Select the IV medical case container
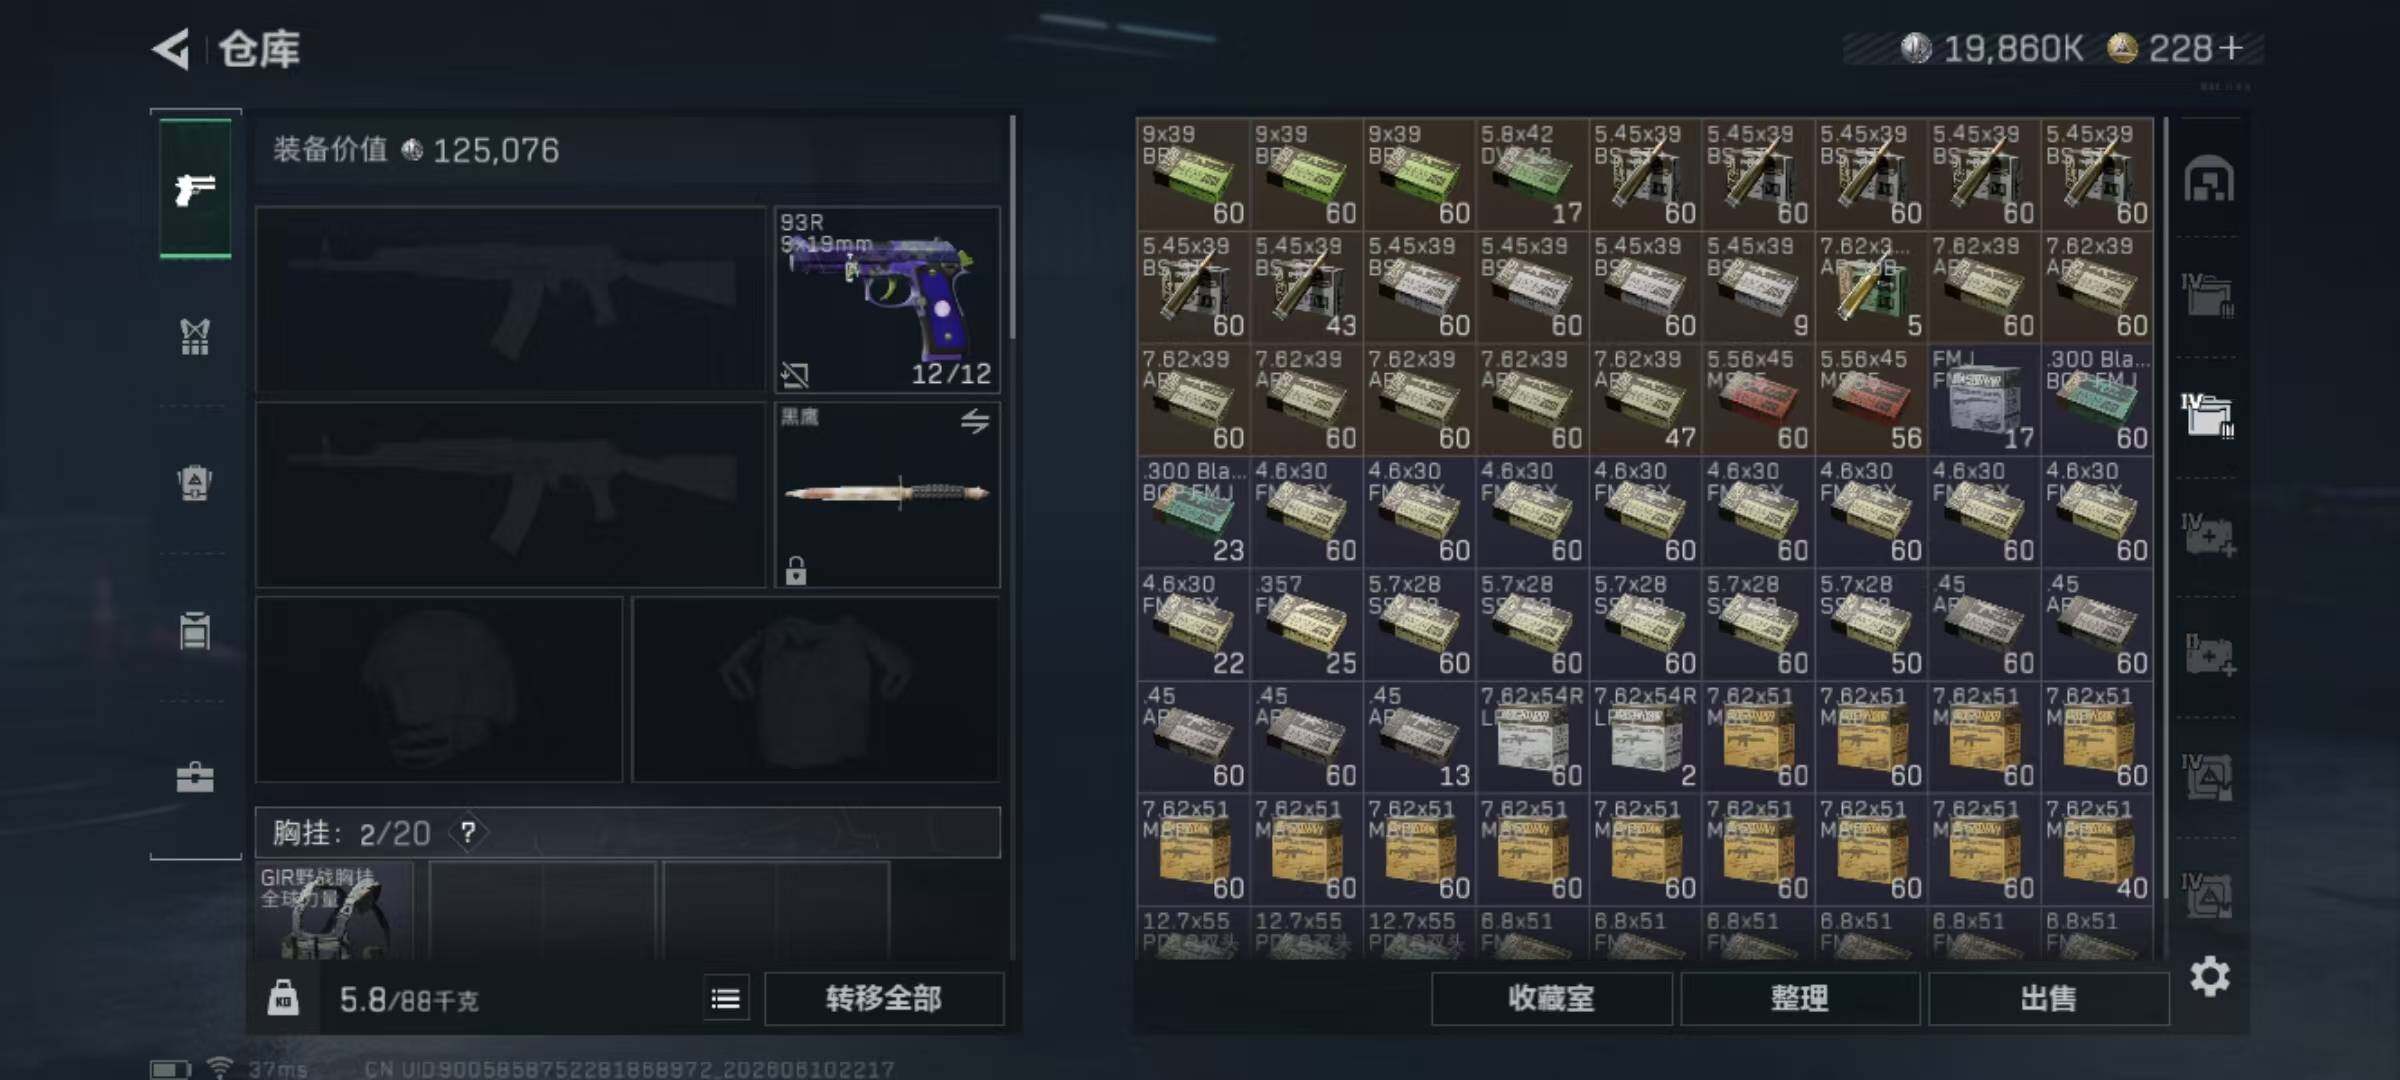 coord(2209,535)
